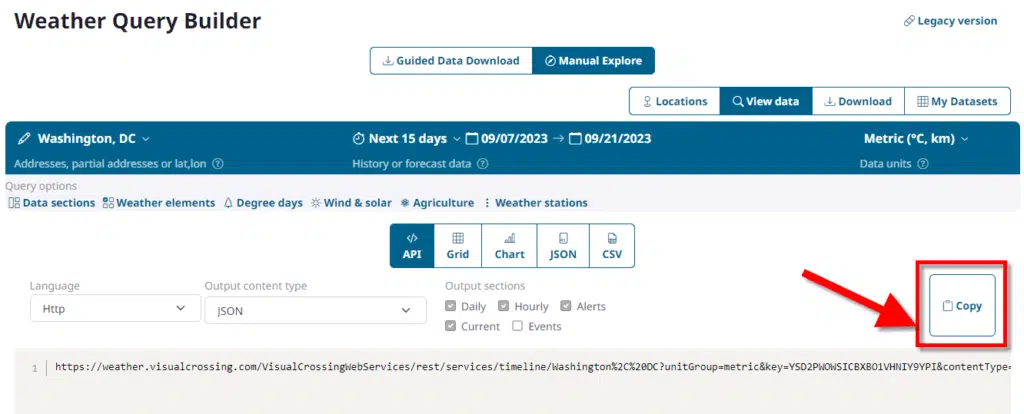This screenshot has height=414, width=1024.
Task: Click the start date calendar icon
Action: [472, 138]
